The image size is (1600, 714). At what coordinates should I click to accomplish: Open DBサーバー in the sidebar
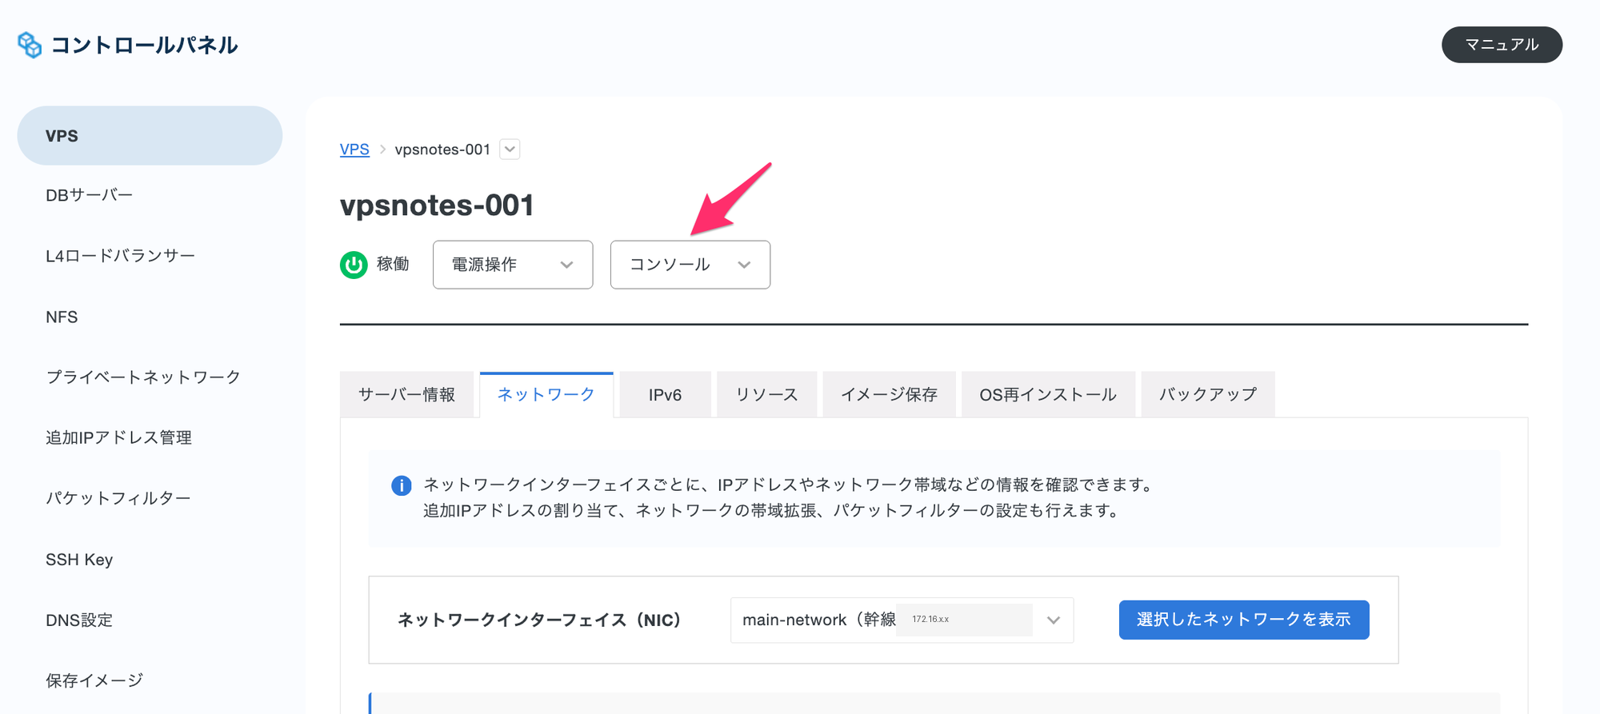(89, 195)
